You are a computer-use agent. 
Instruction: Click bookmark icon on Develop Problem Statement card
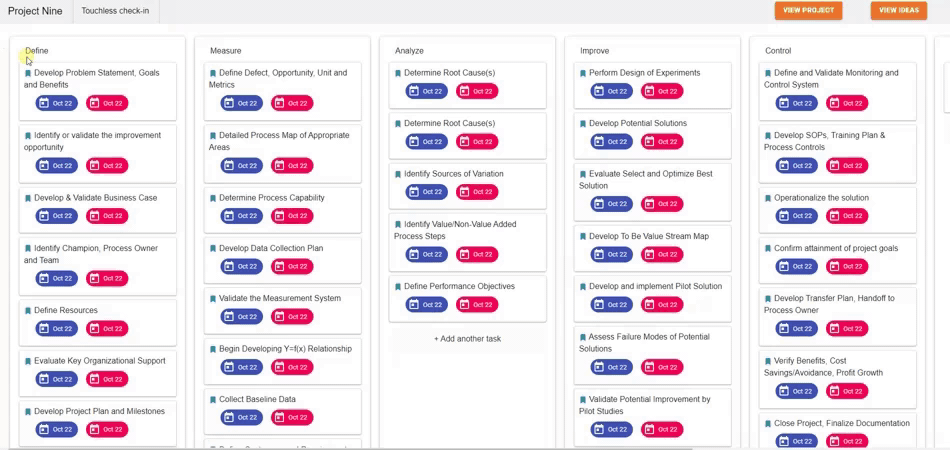pos(28,73)
